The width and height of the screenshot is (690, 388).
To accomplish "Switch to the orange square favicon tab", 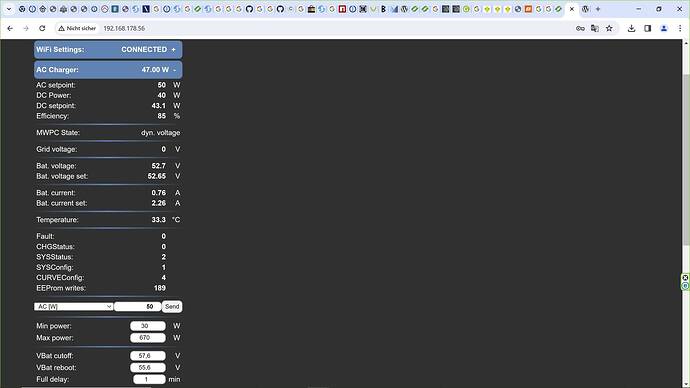I will tap(528, 9).
